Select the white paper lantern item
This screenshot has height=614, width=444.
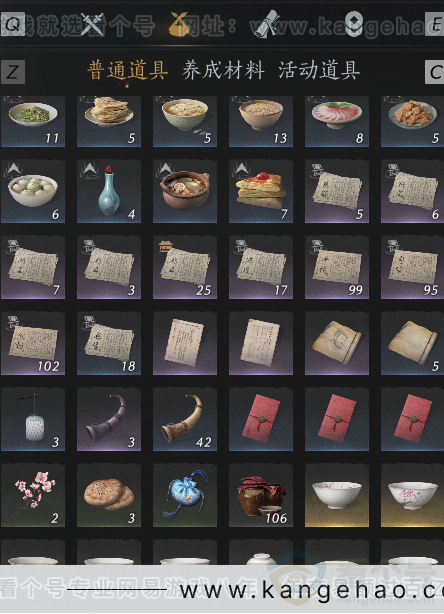33,419
